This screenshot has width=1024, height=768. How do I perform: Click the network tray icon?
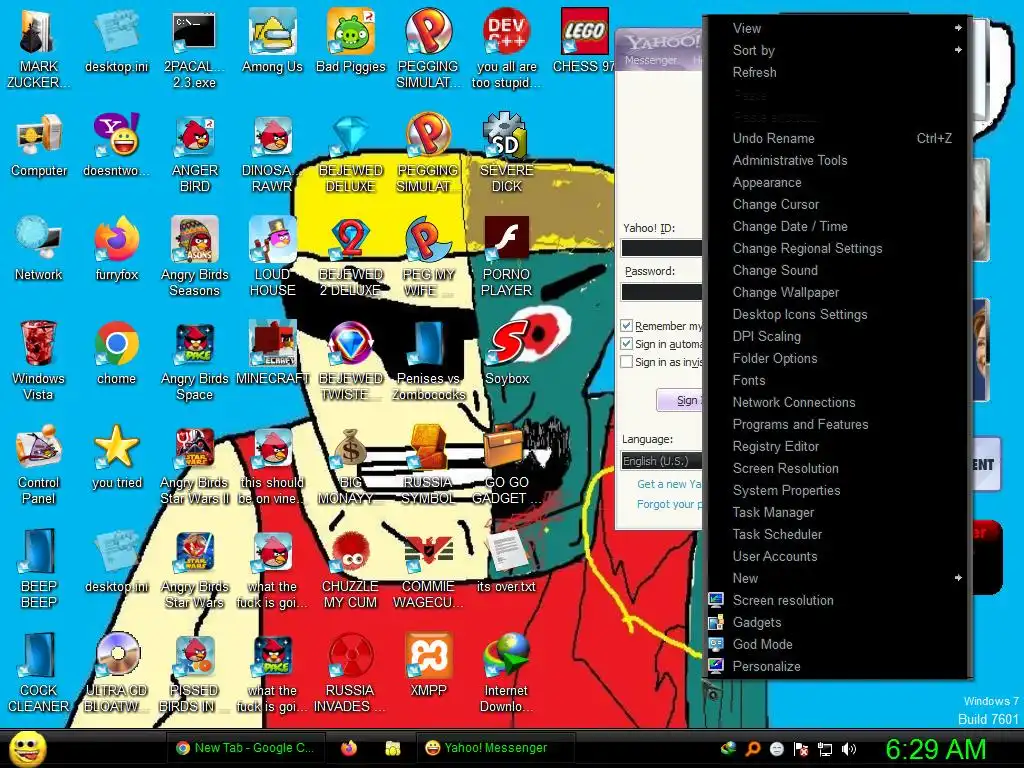coord(825,749)
